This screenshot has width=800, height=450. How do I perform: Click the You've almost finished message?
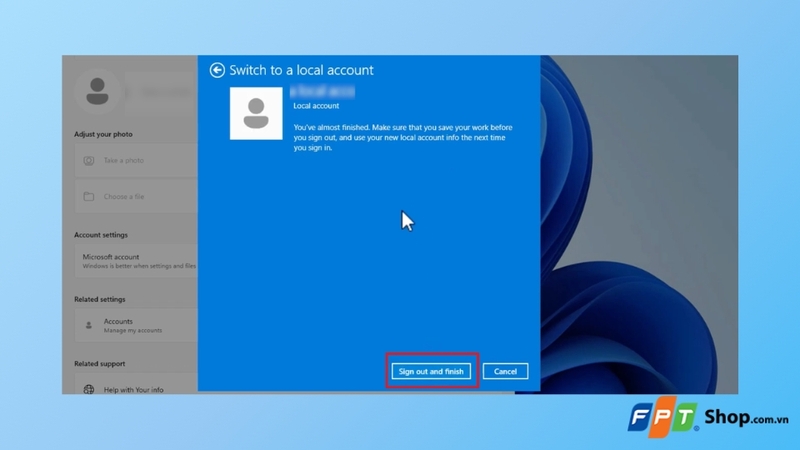403,138
